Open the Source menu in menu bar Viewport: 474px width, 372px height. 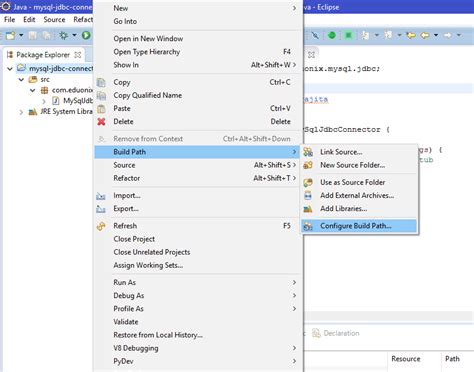click(54, 20)
